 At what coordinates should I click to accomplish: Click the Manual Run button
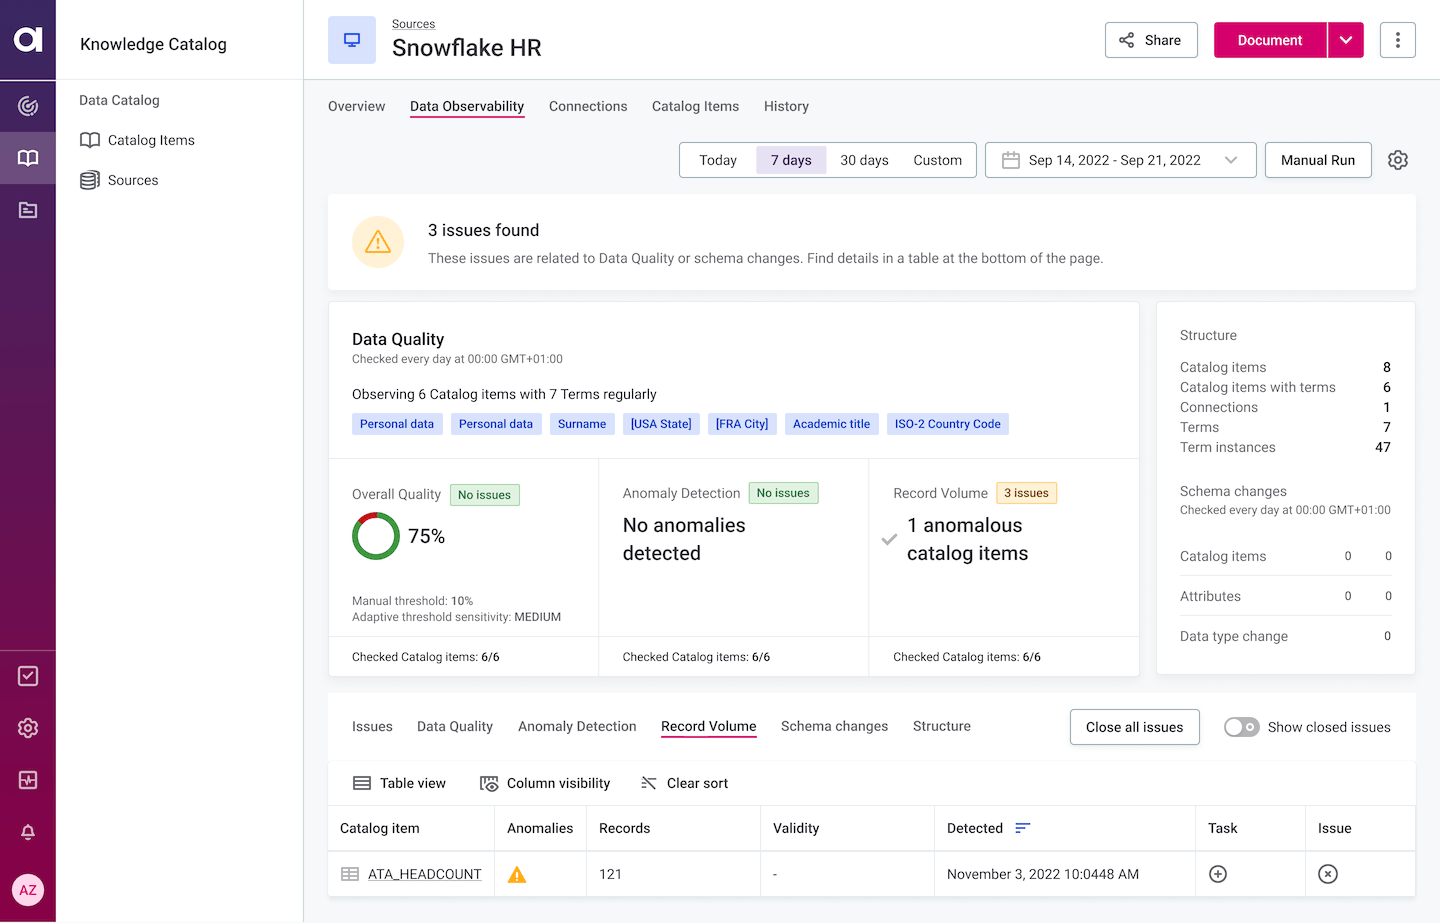1317,160
